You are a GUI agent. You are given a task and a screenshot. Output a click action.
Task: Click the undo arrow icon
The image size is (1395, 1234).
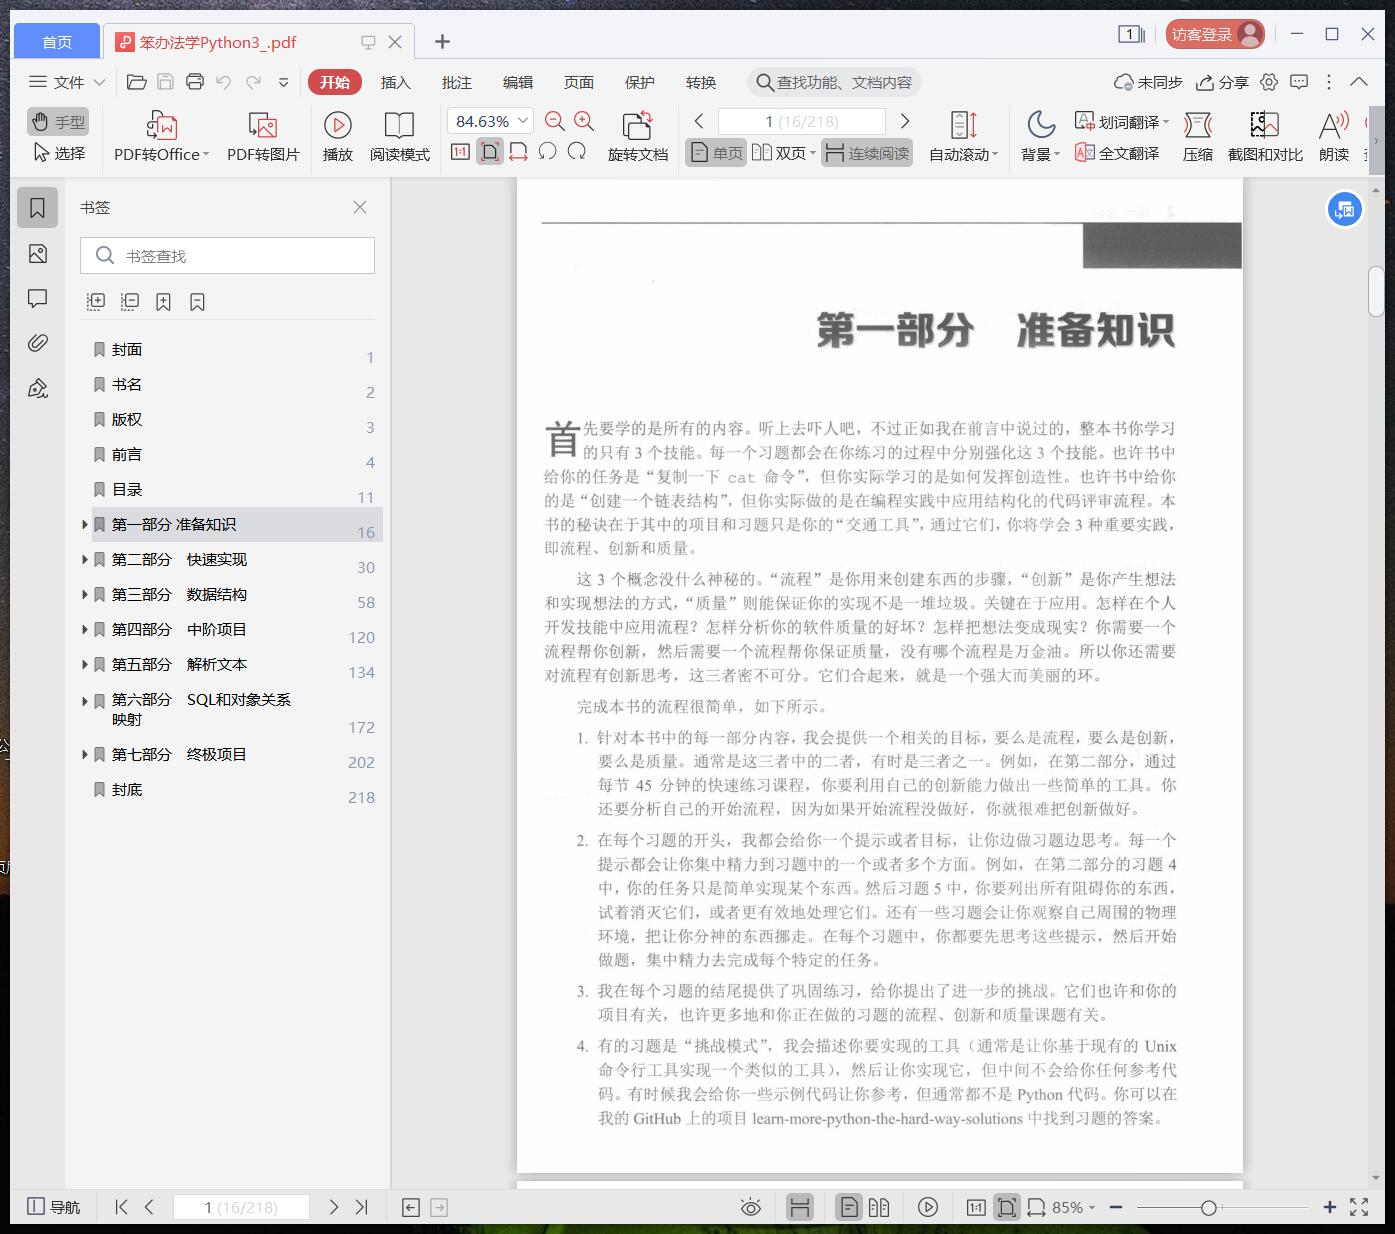[x=224, y=82]
